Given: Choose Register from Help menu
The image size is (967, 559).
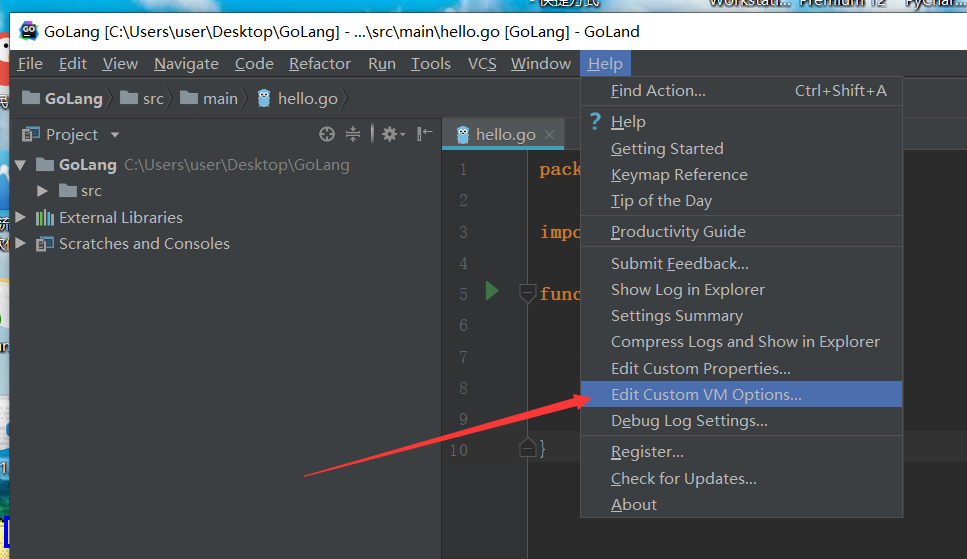Looking at the screenshot, I should click(x=741, y=452).
